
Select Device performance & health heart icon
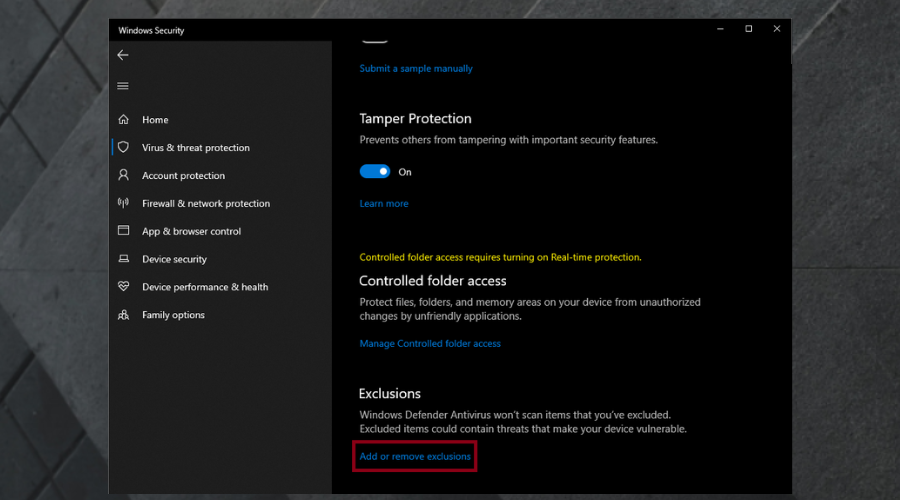coord(124,287)
